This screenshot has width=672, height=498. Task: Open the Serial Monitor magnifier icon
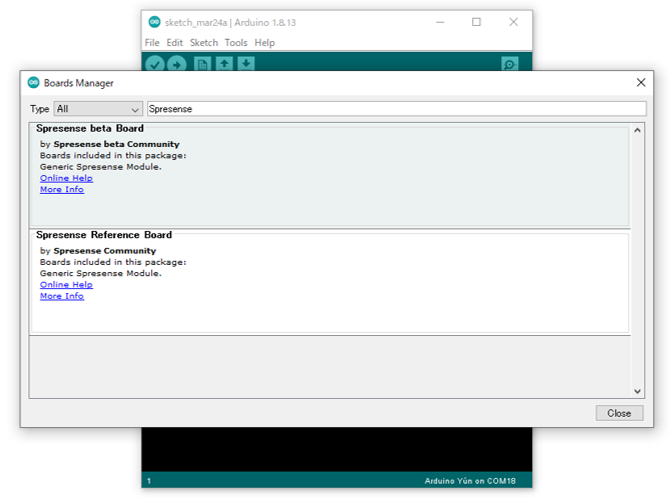click(x=510, y=65)
